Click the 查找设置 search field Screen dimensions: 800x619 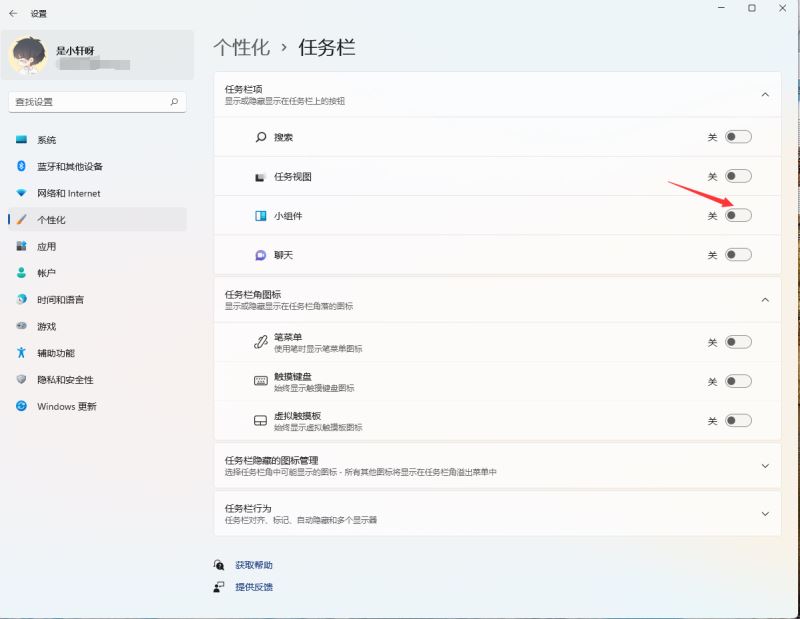click(x=97, y=102)
